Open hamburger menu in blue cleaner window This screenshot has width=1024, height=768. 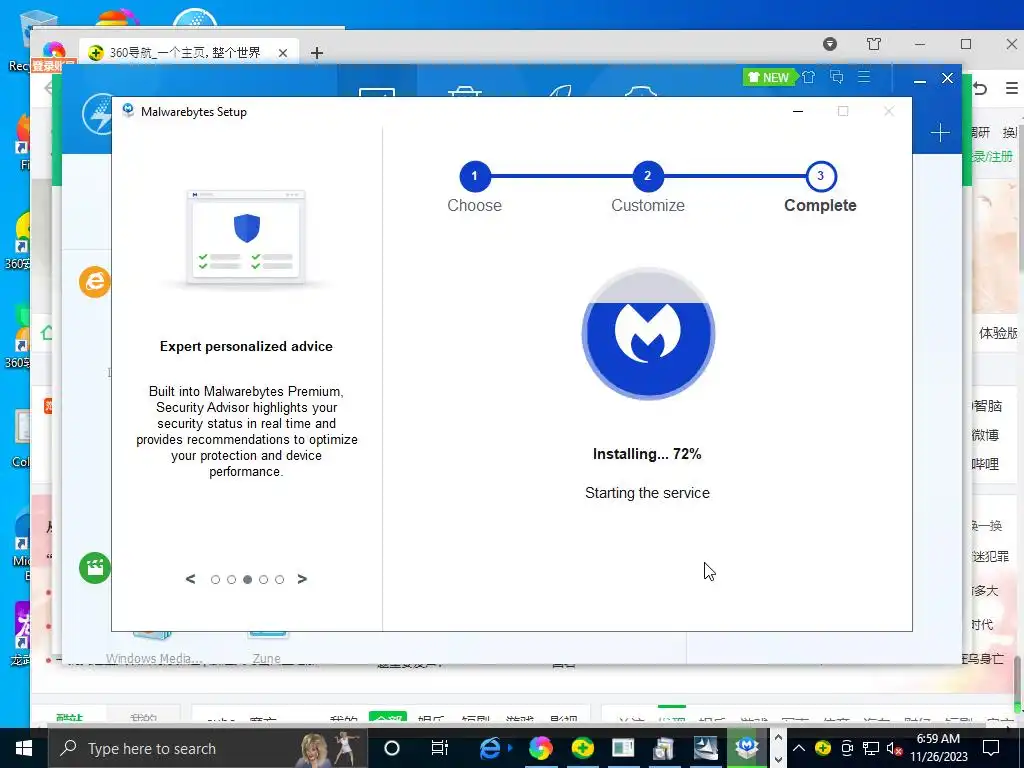point(864,77)
